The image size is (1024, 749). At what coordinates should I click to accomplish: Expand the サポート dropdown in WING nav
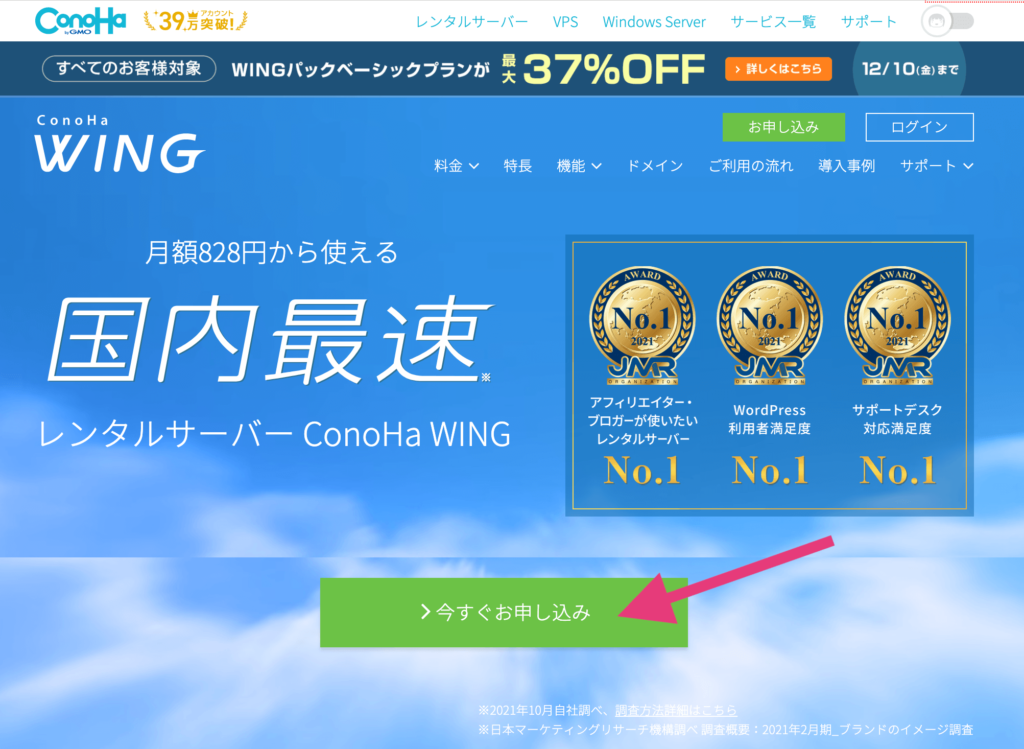(936, 166)
